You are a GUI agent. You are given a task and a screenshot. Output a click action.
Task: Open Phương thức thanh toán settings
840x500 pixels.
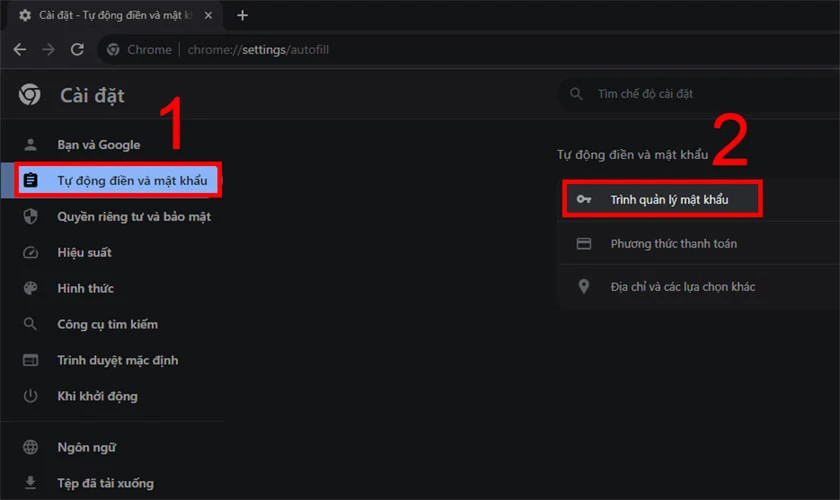coord(674,244)
